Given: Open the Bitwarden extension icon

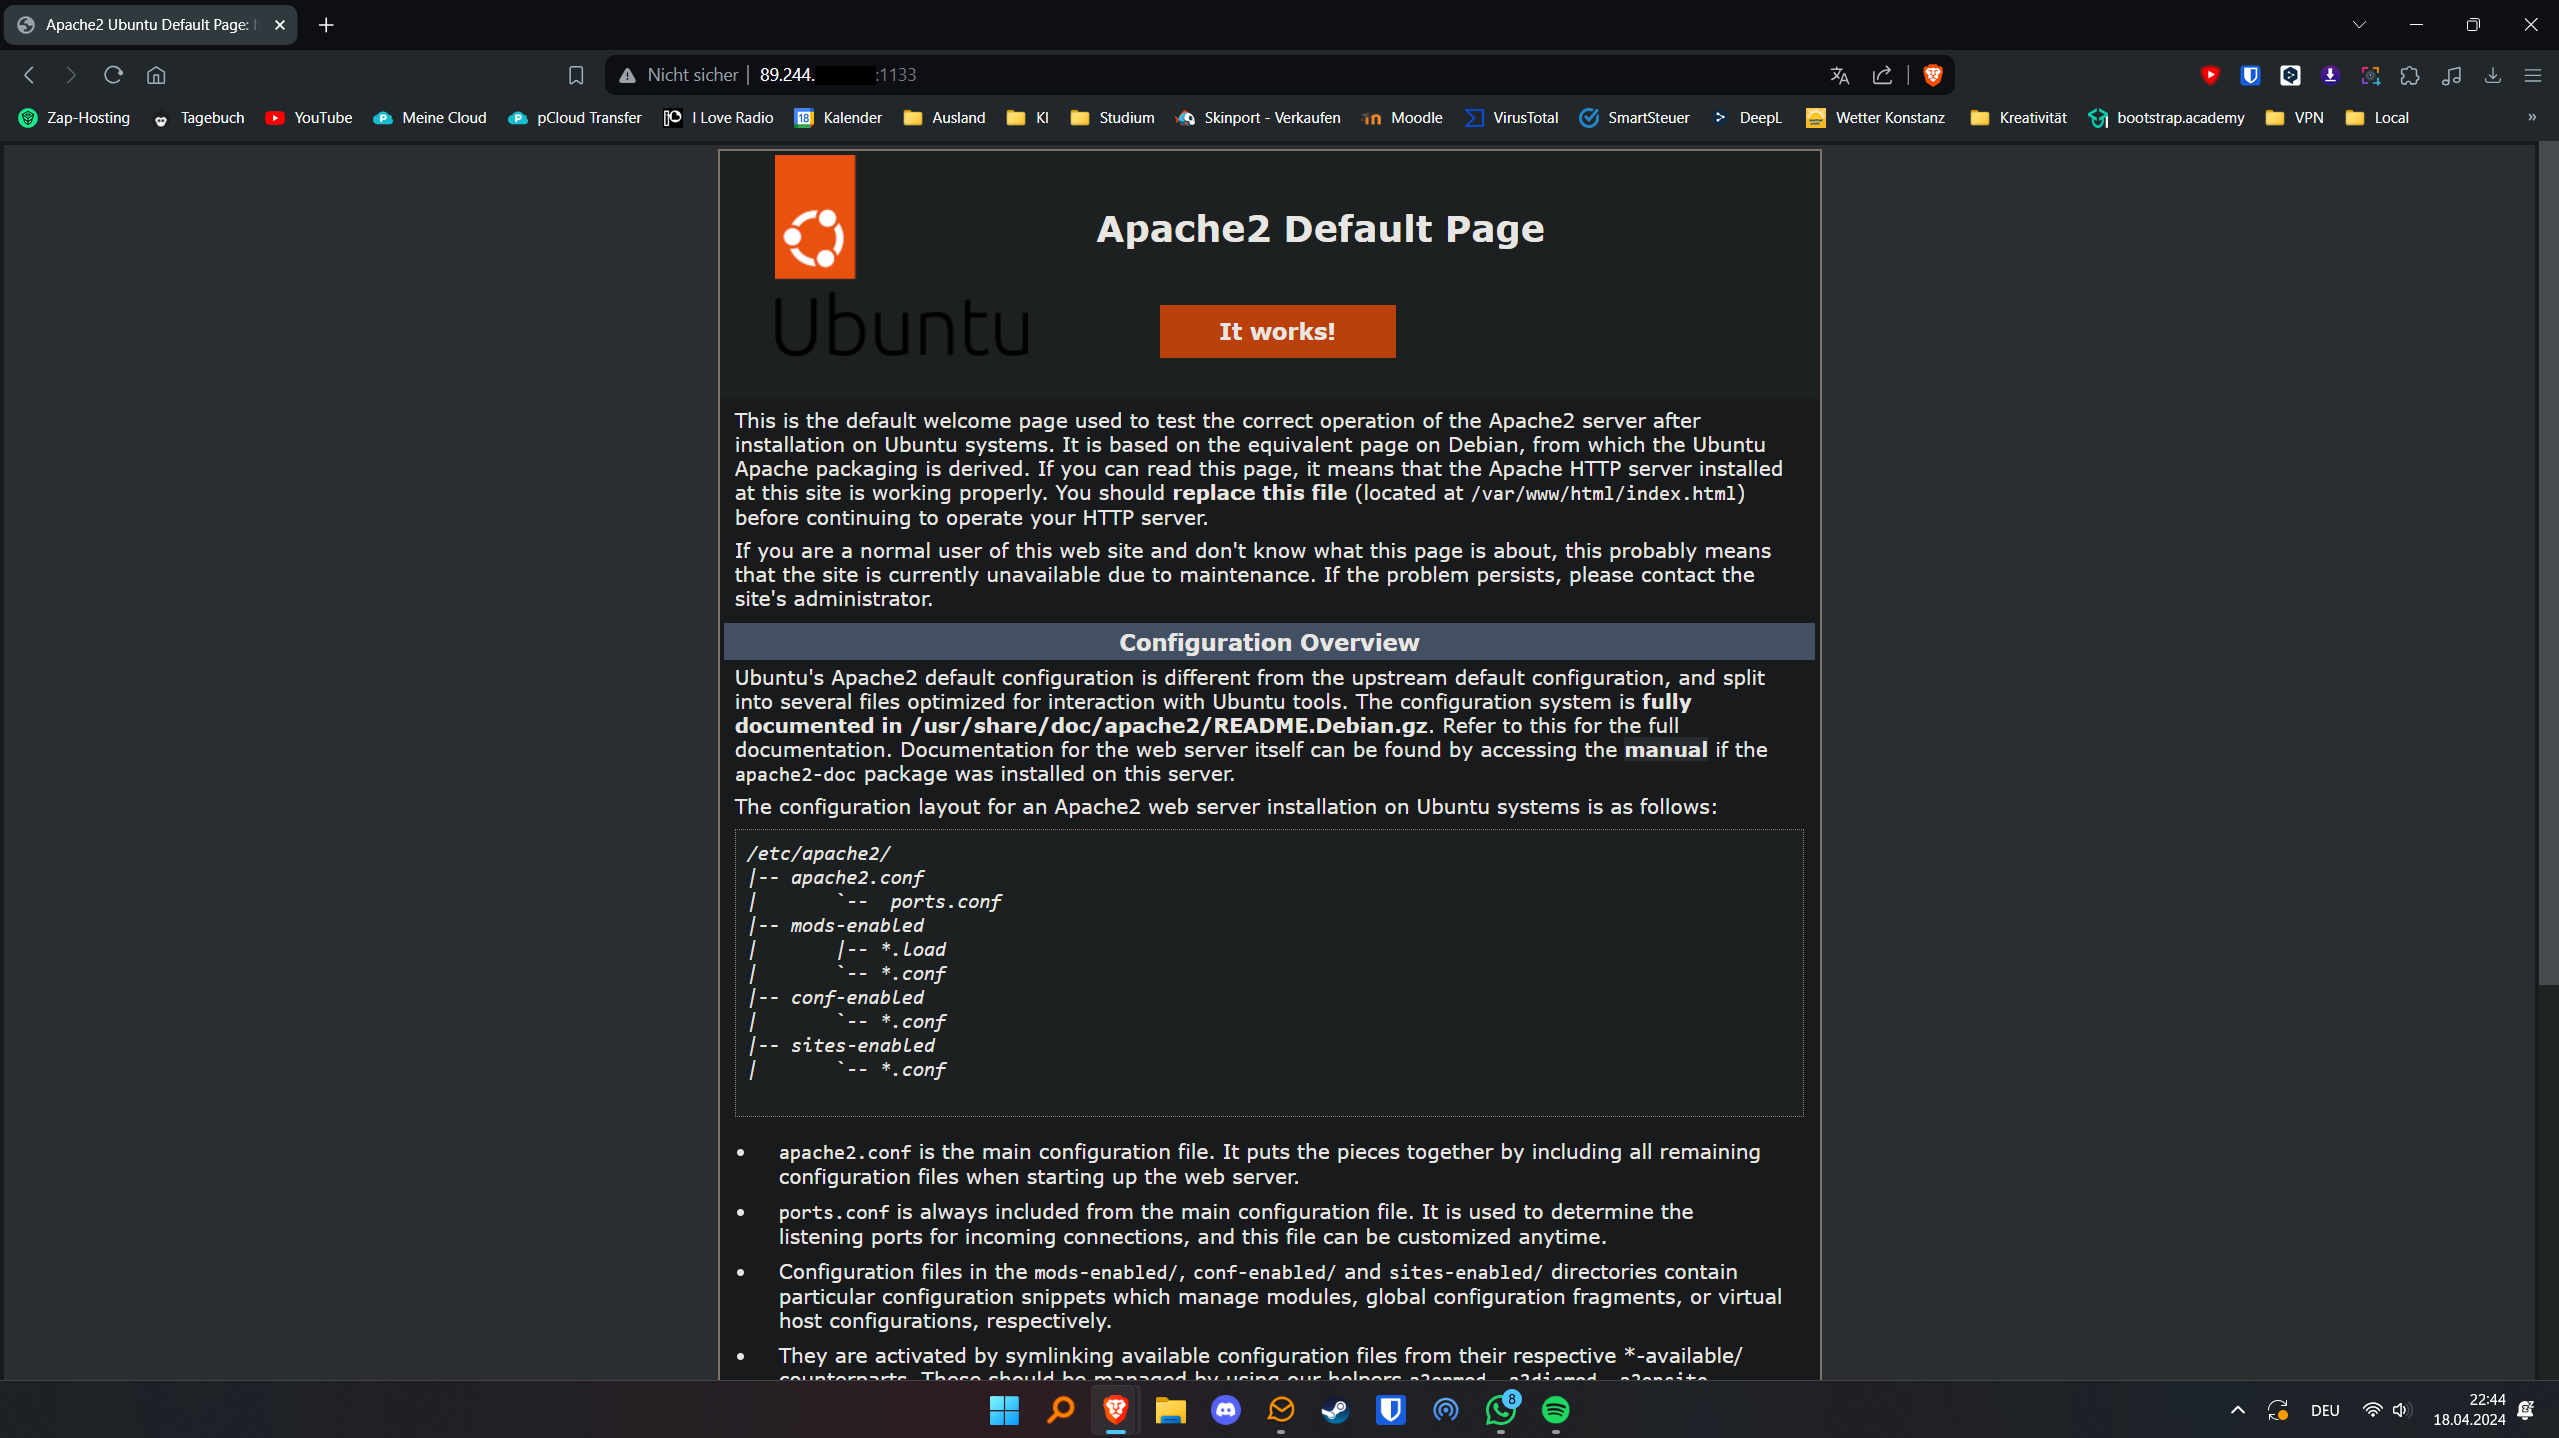Looking at the screenshot, I should point(2250,75).
